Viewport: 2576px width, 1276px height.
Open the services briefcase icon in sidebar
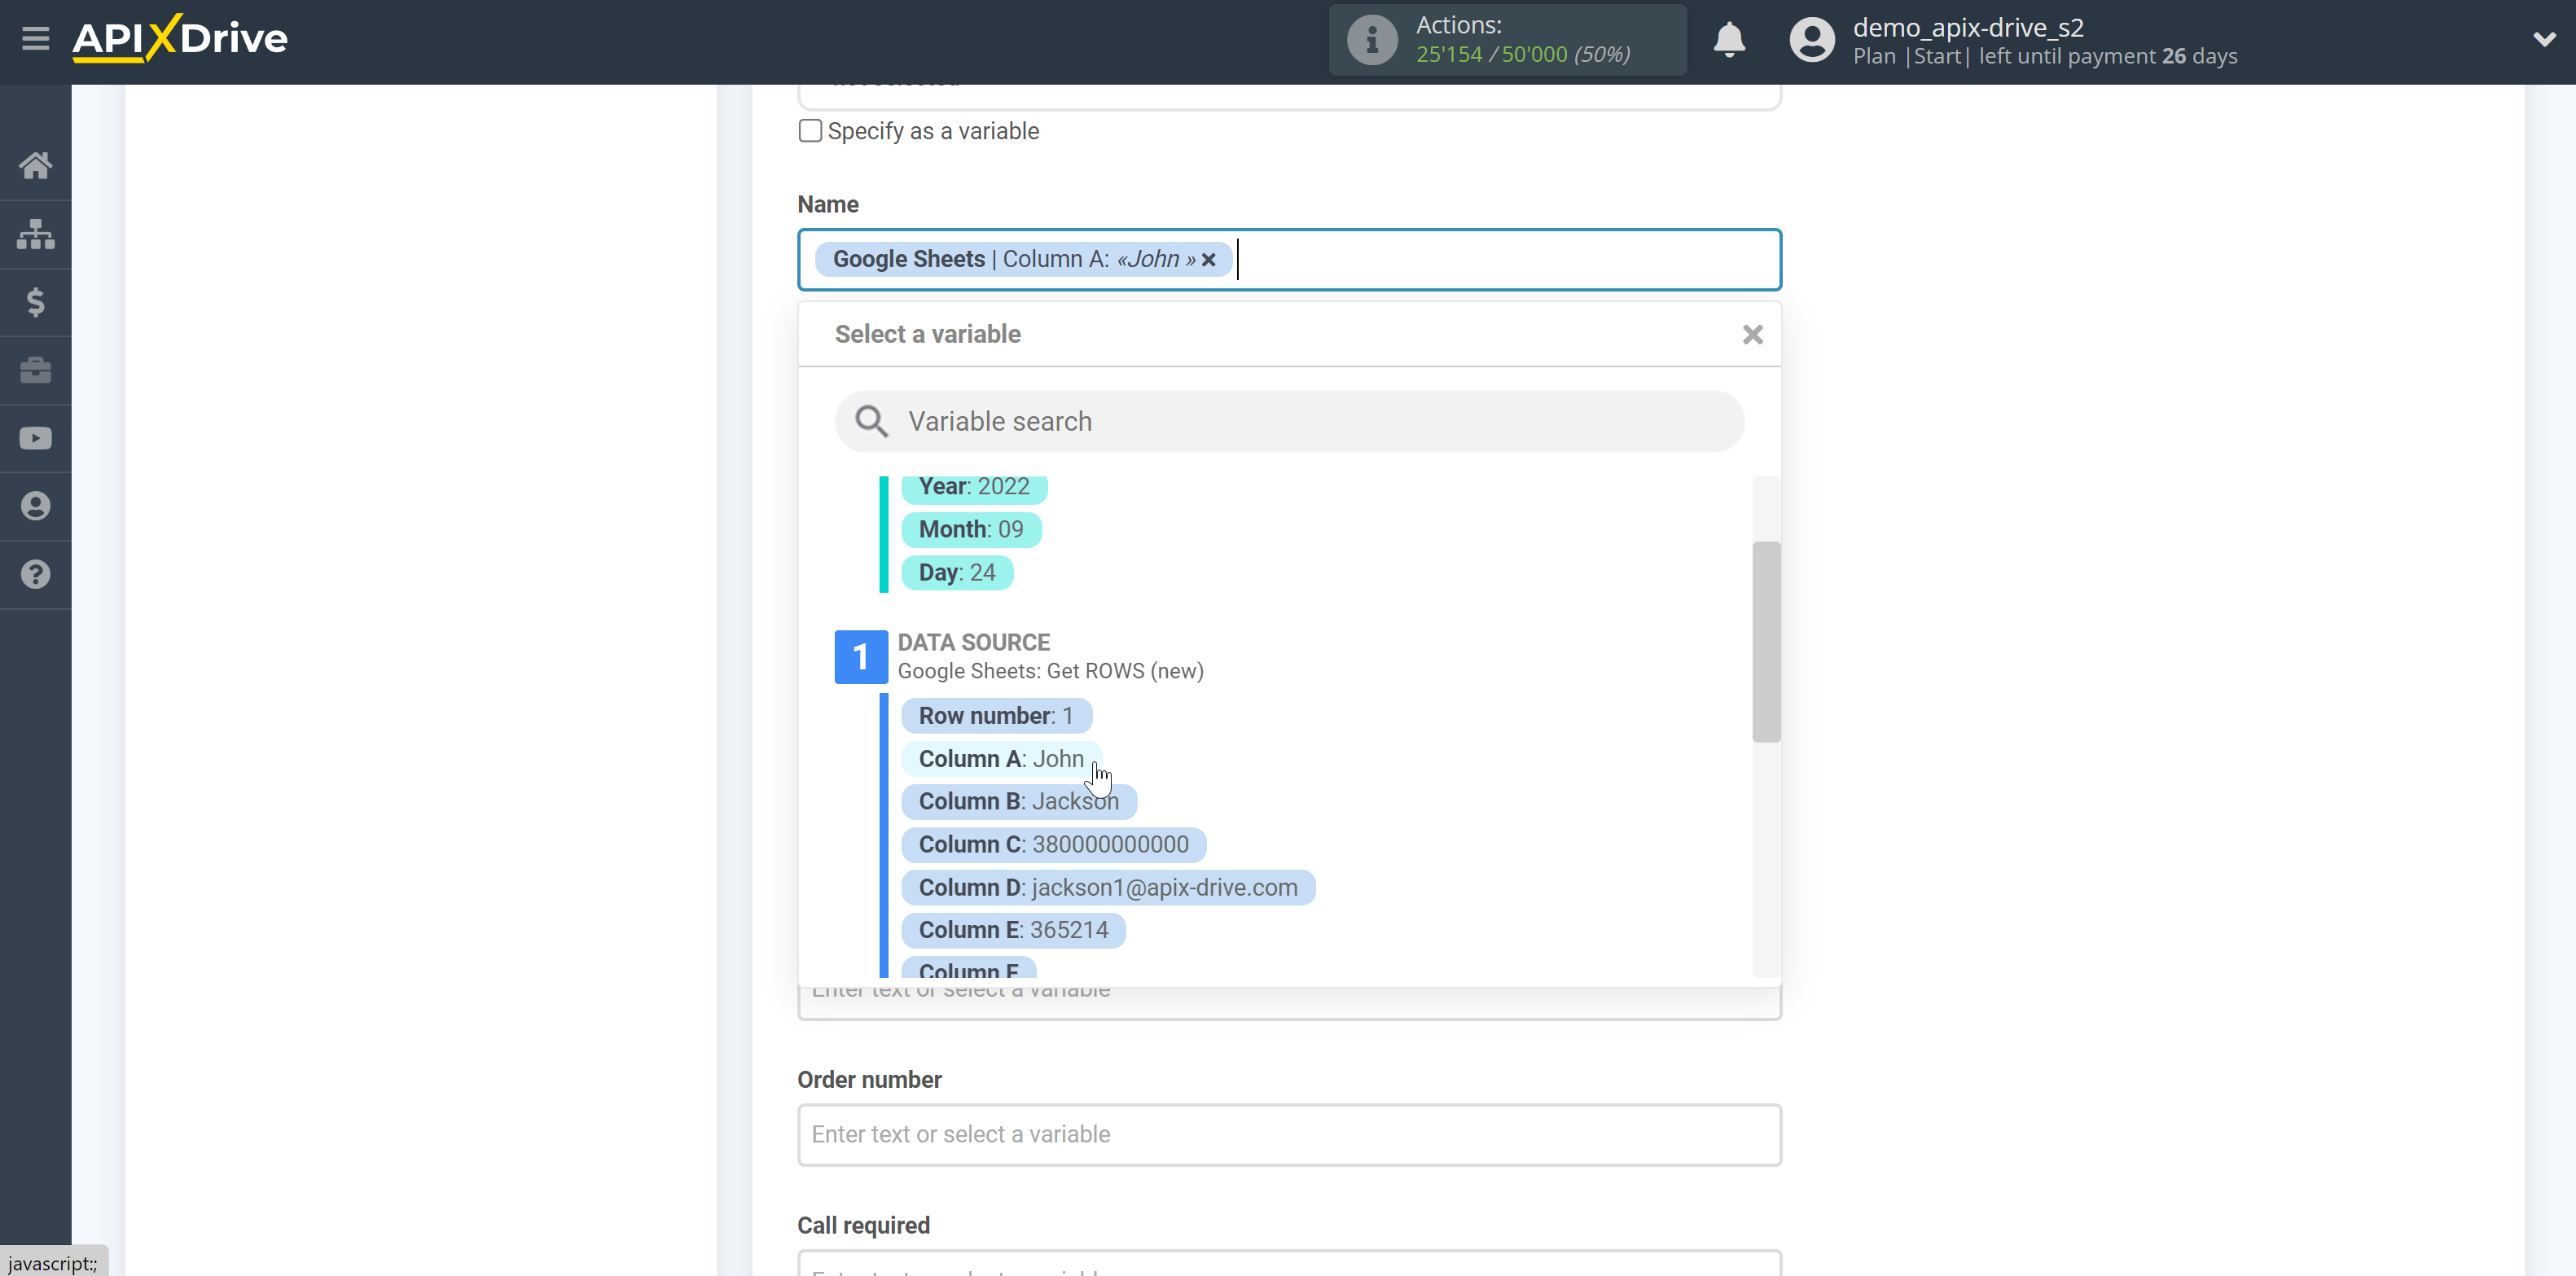pyautogui.click(x=36, y=370)
